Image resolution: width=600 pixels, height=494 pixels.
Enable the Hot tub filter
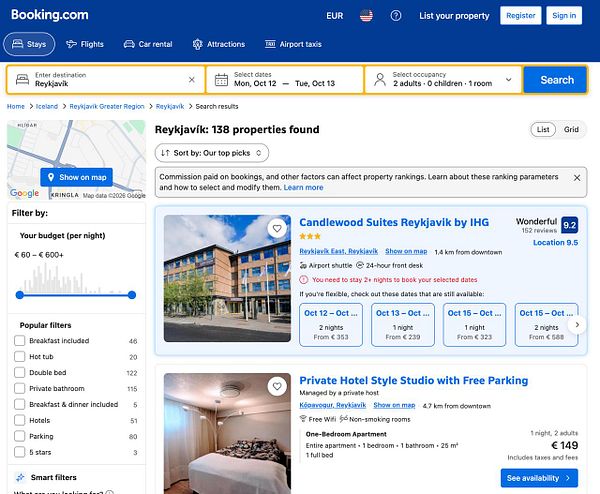(x=20, y=357)
